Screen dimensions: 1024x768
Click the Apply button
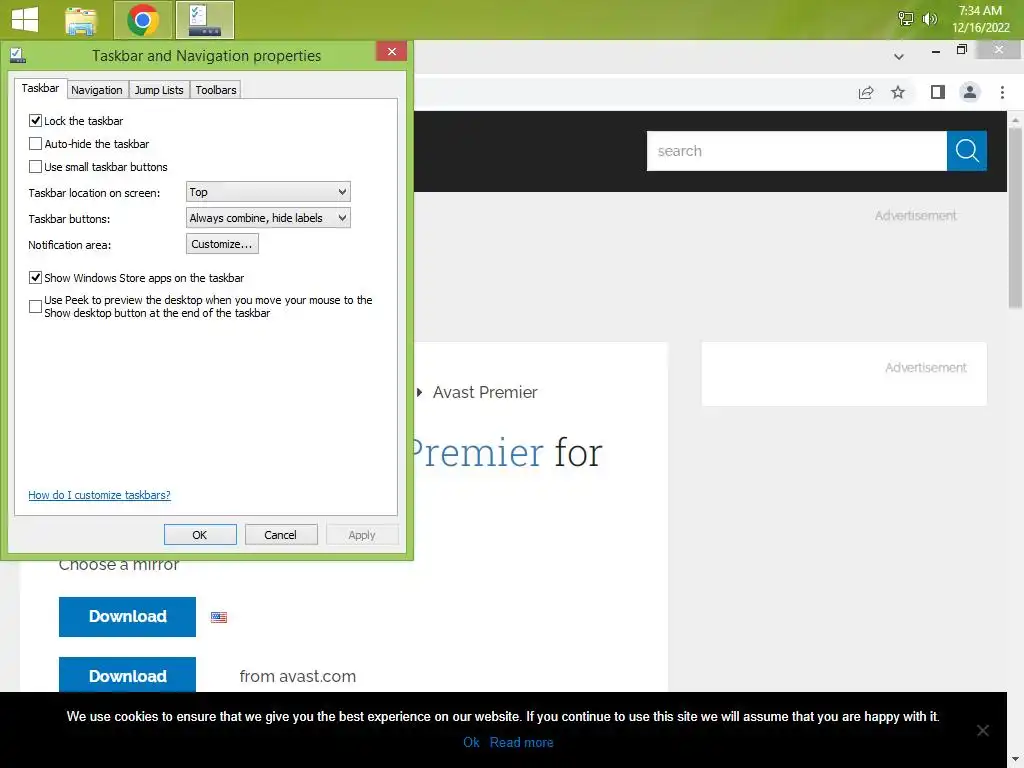[362, 535]
